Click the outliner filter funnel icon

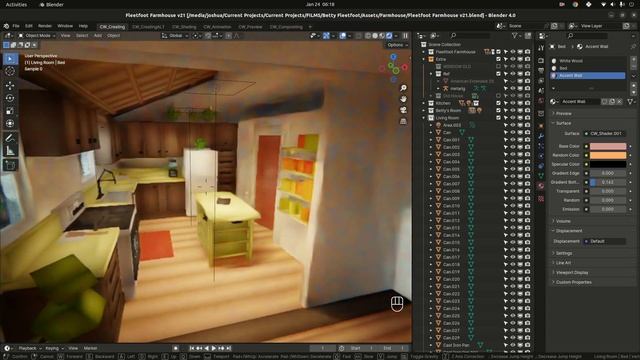[515, 36]
